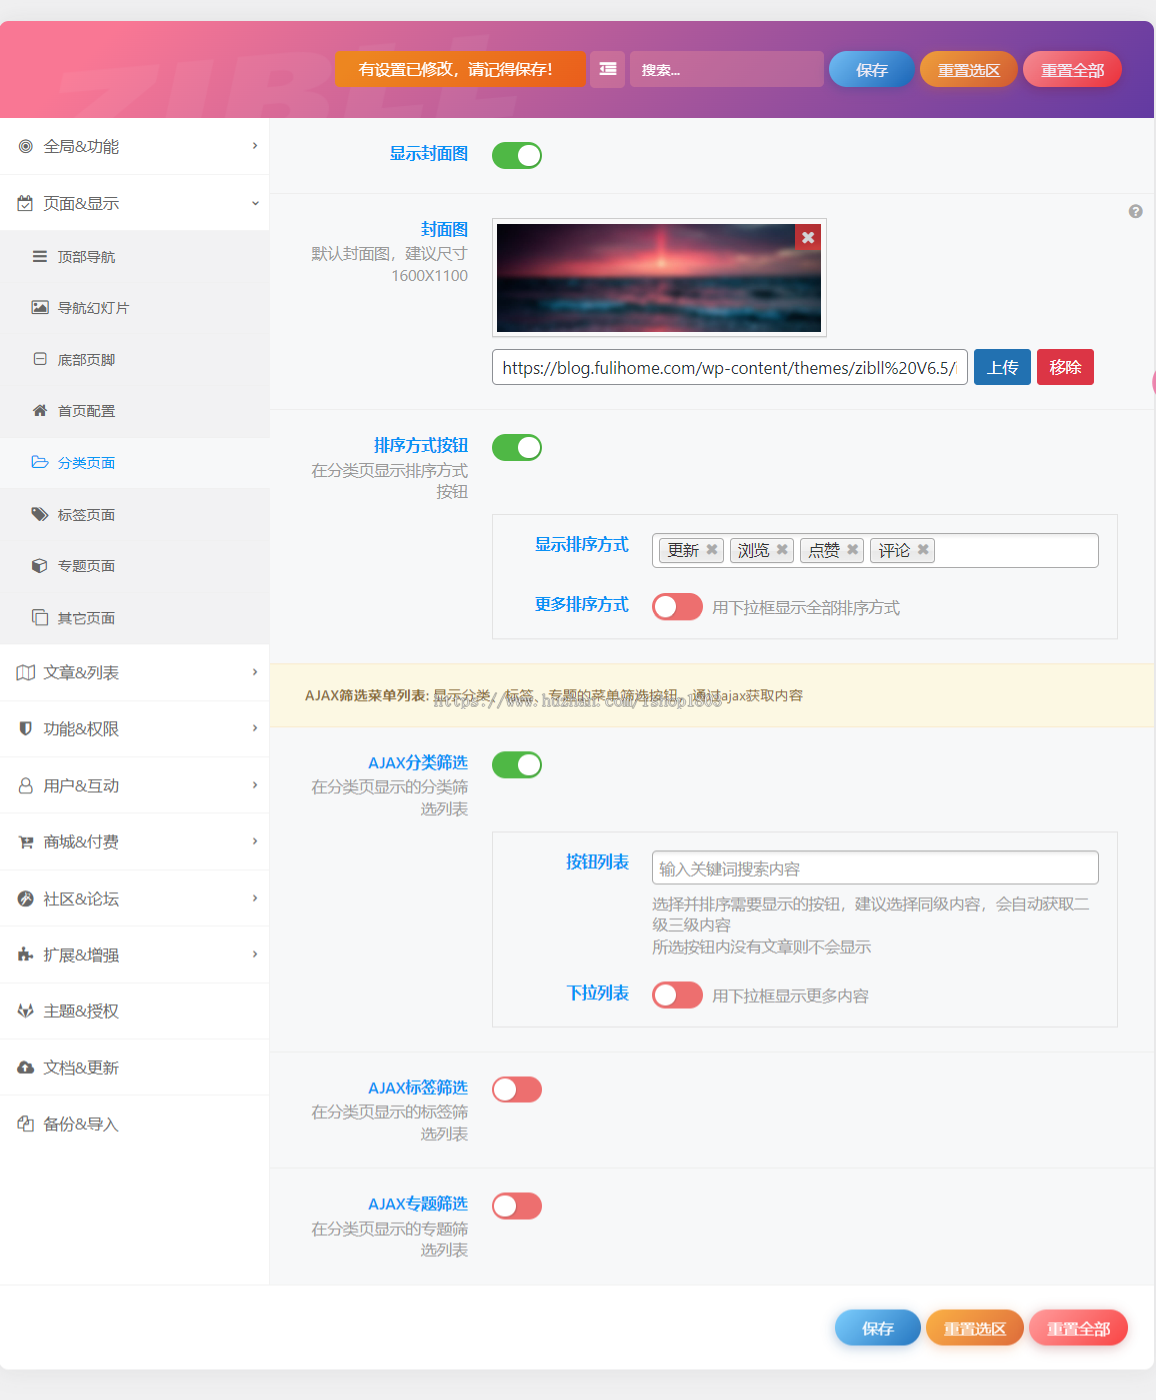
Task: Enable the AJAX专题筛选 switch
Action: pyautogui.click(x=517, y=1206)
